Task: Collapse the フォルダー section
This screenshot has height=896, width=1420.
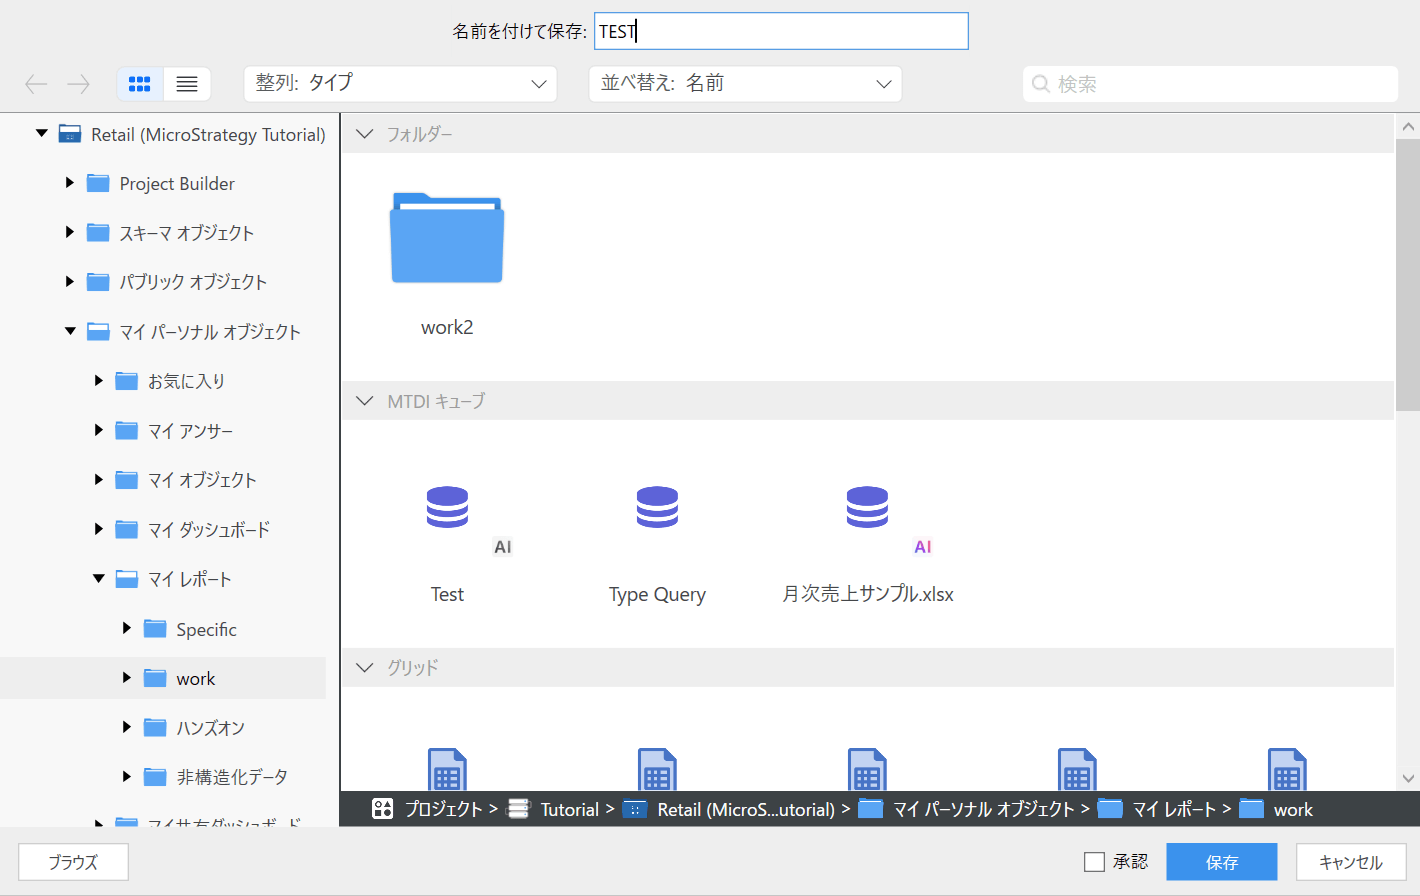Action: click(x=365, y=134)
